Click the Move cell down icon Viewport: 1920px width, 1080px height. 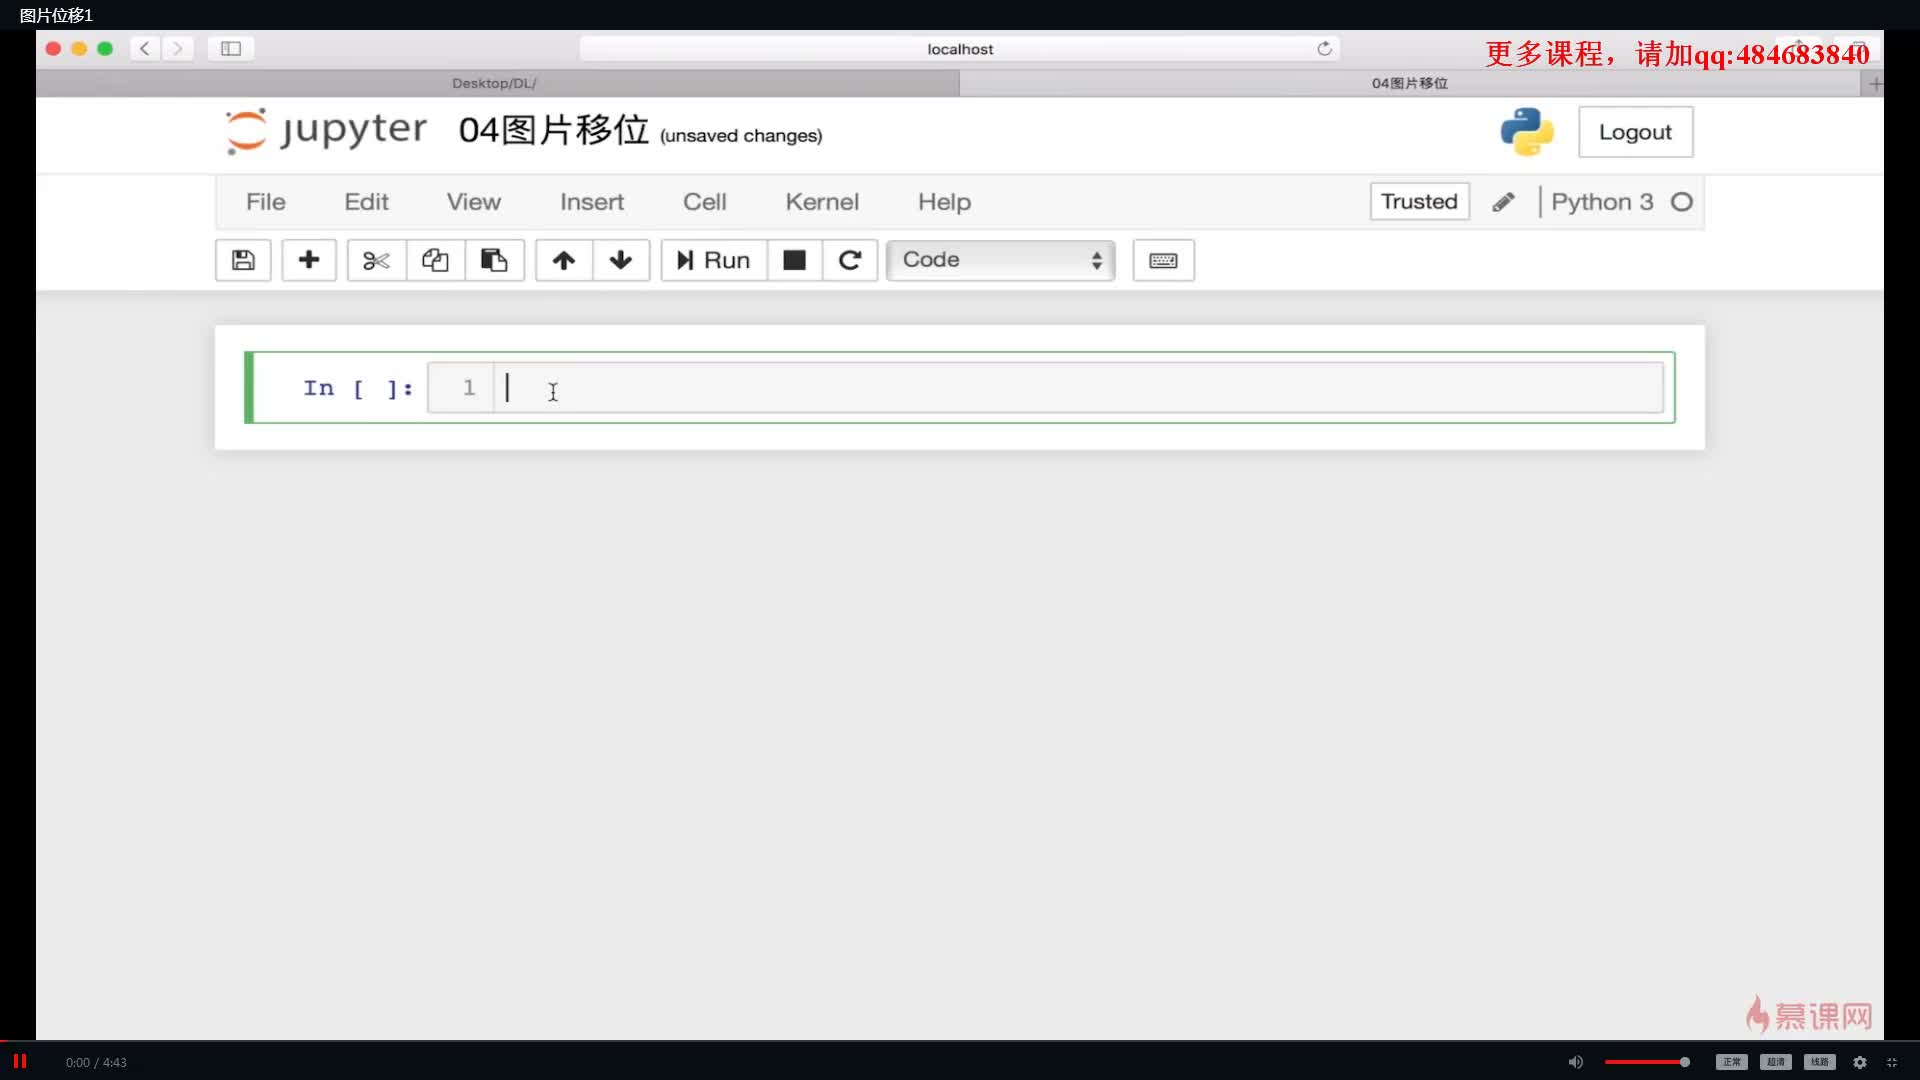620,260
